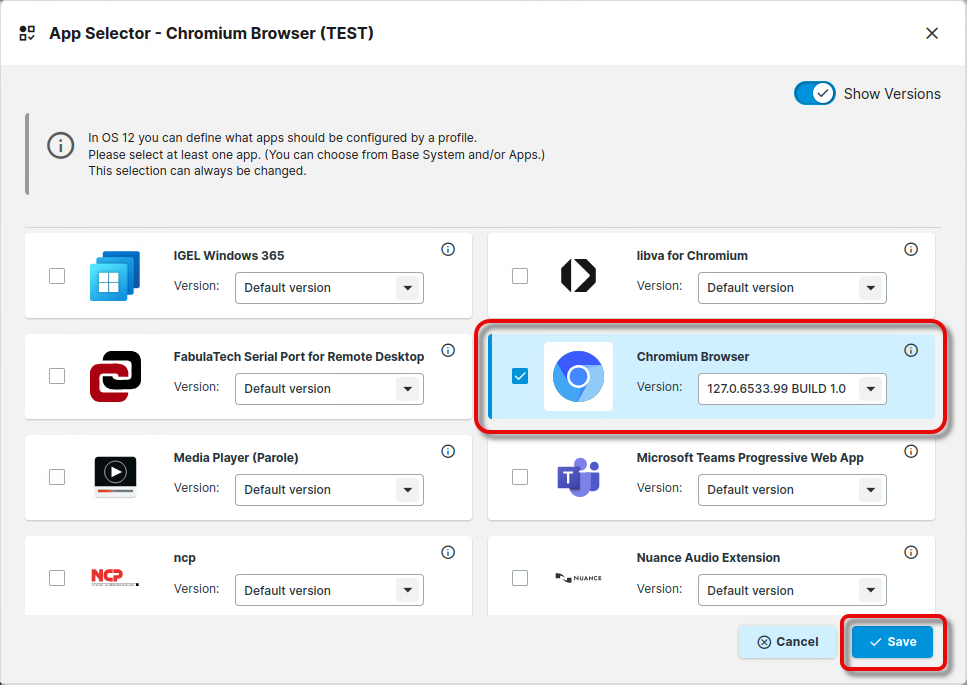Show info for IGEL Windows 365

tap(448, 250)
